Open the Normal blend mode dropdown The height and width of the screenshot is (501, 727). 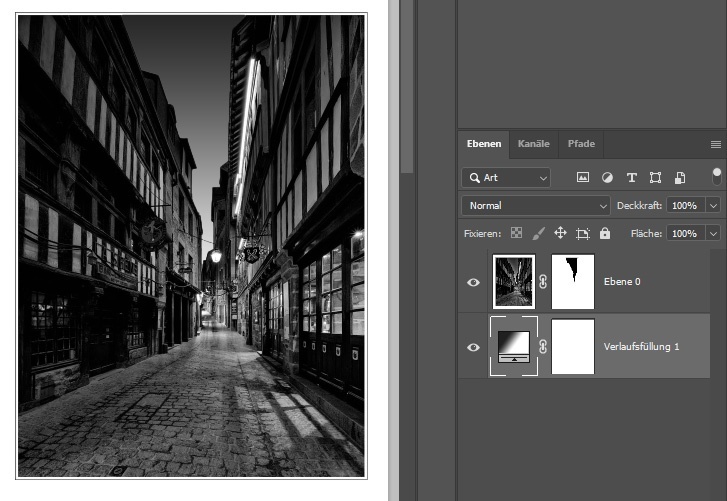(535, 205)
